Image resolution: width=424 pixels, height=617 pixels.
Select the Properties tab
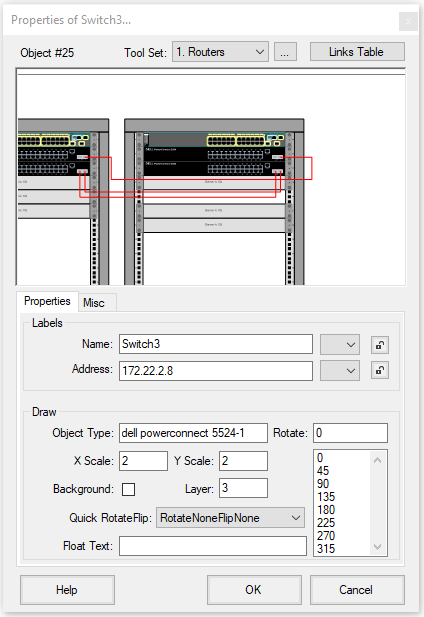(47, 301)
